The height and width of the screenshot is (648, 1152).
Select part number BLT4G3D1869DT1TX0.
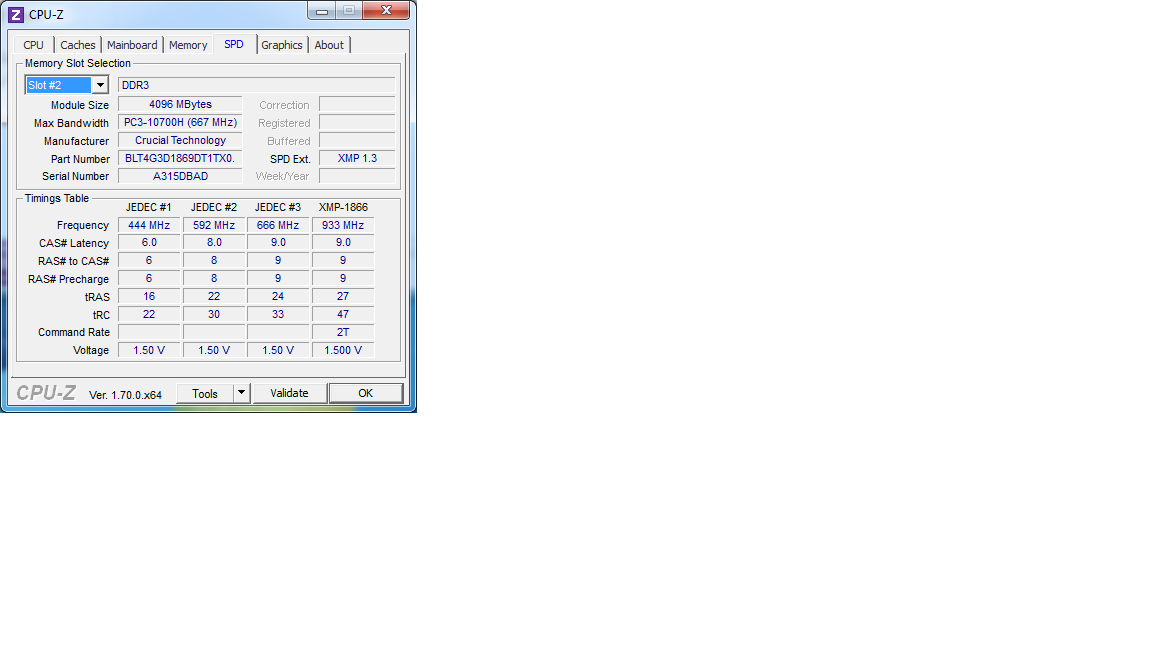(x=180, y=158)
